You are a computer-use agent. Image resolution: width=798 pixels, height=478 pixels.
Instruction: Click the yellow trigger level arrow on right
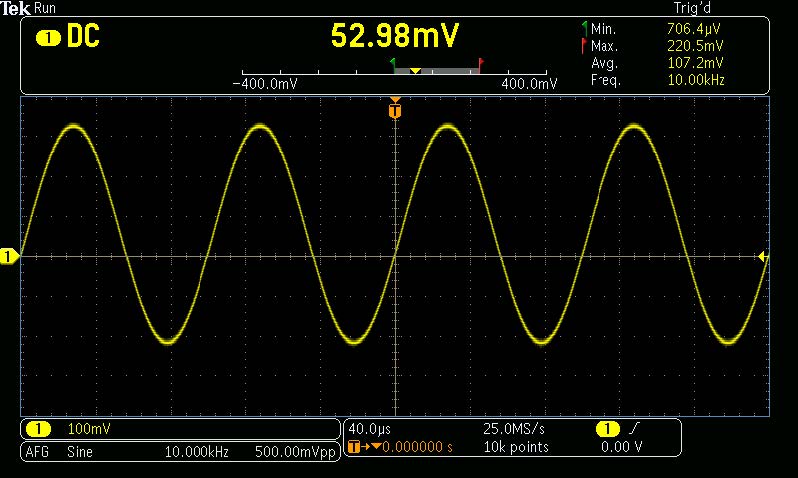point(763,257)
